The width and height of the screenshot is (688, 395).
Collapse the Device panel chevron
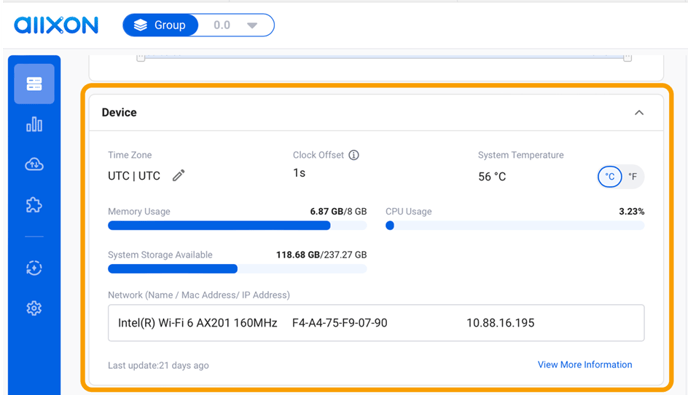tap(639, 113)
